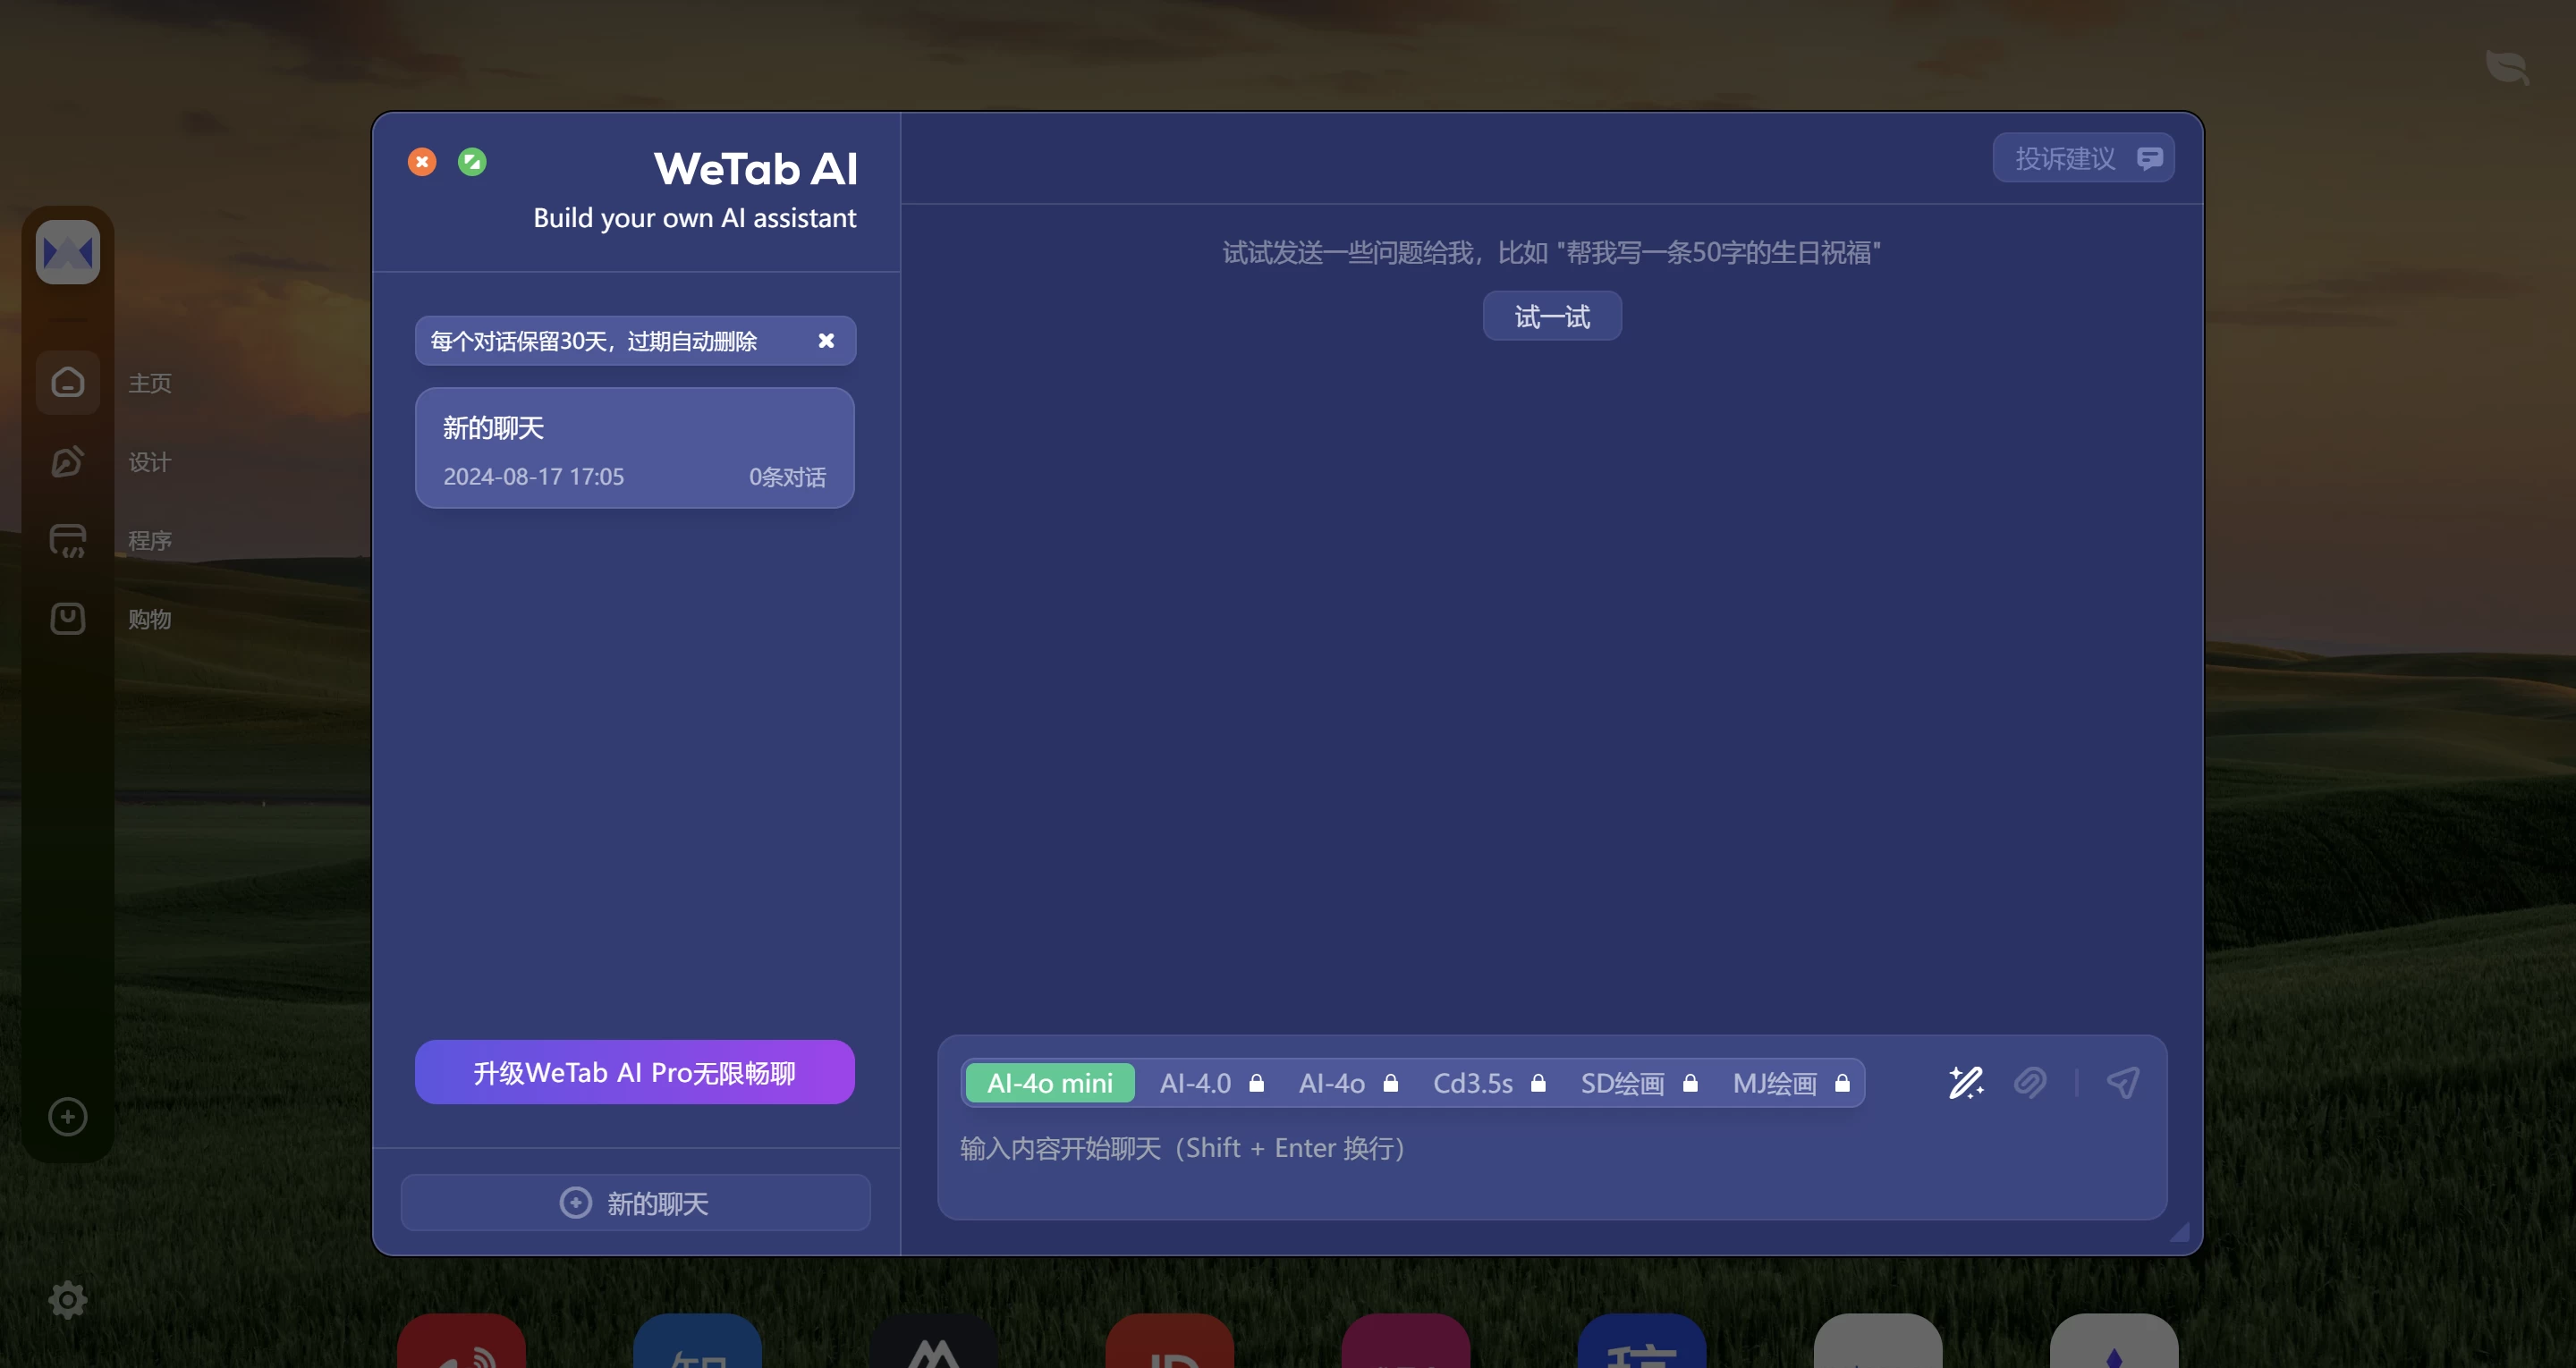Screen dimensions: 2576x1368
Task: Click the plus add-category sidebar icon
Action: 68,1117
